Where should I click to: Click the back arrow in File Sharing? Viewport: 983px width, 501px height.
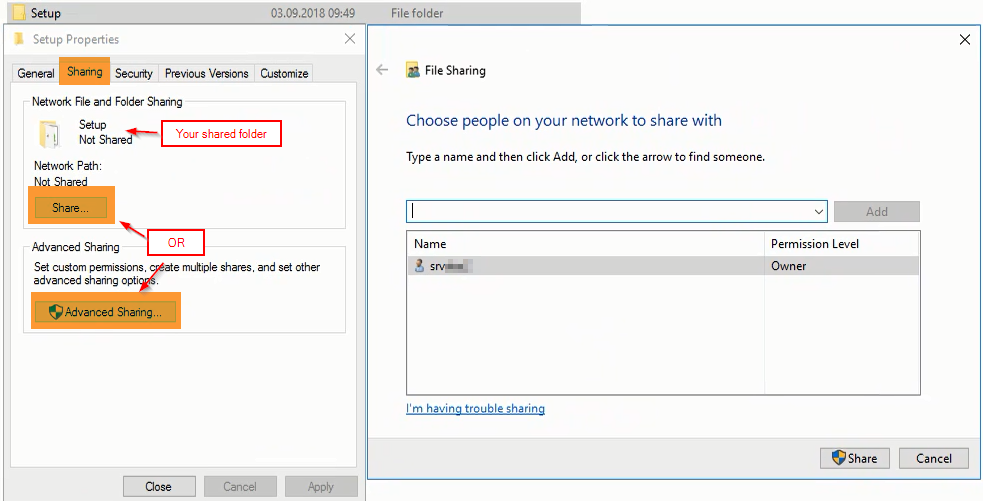(381, 70)
